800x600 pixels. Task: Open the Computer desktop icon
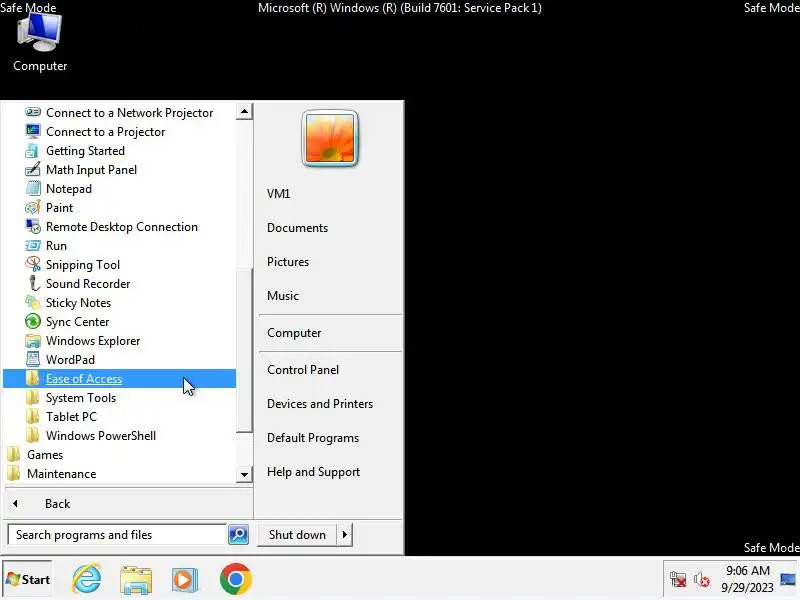coord(40,42)
